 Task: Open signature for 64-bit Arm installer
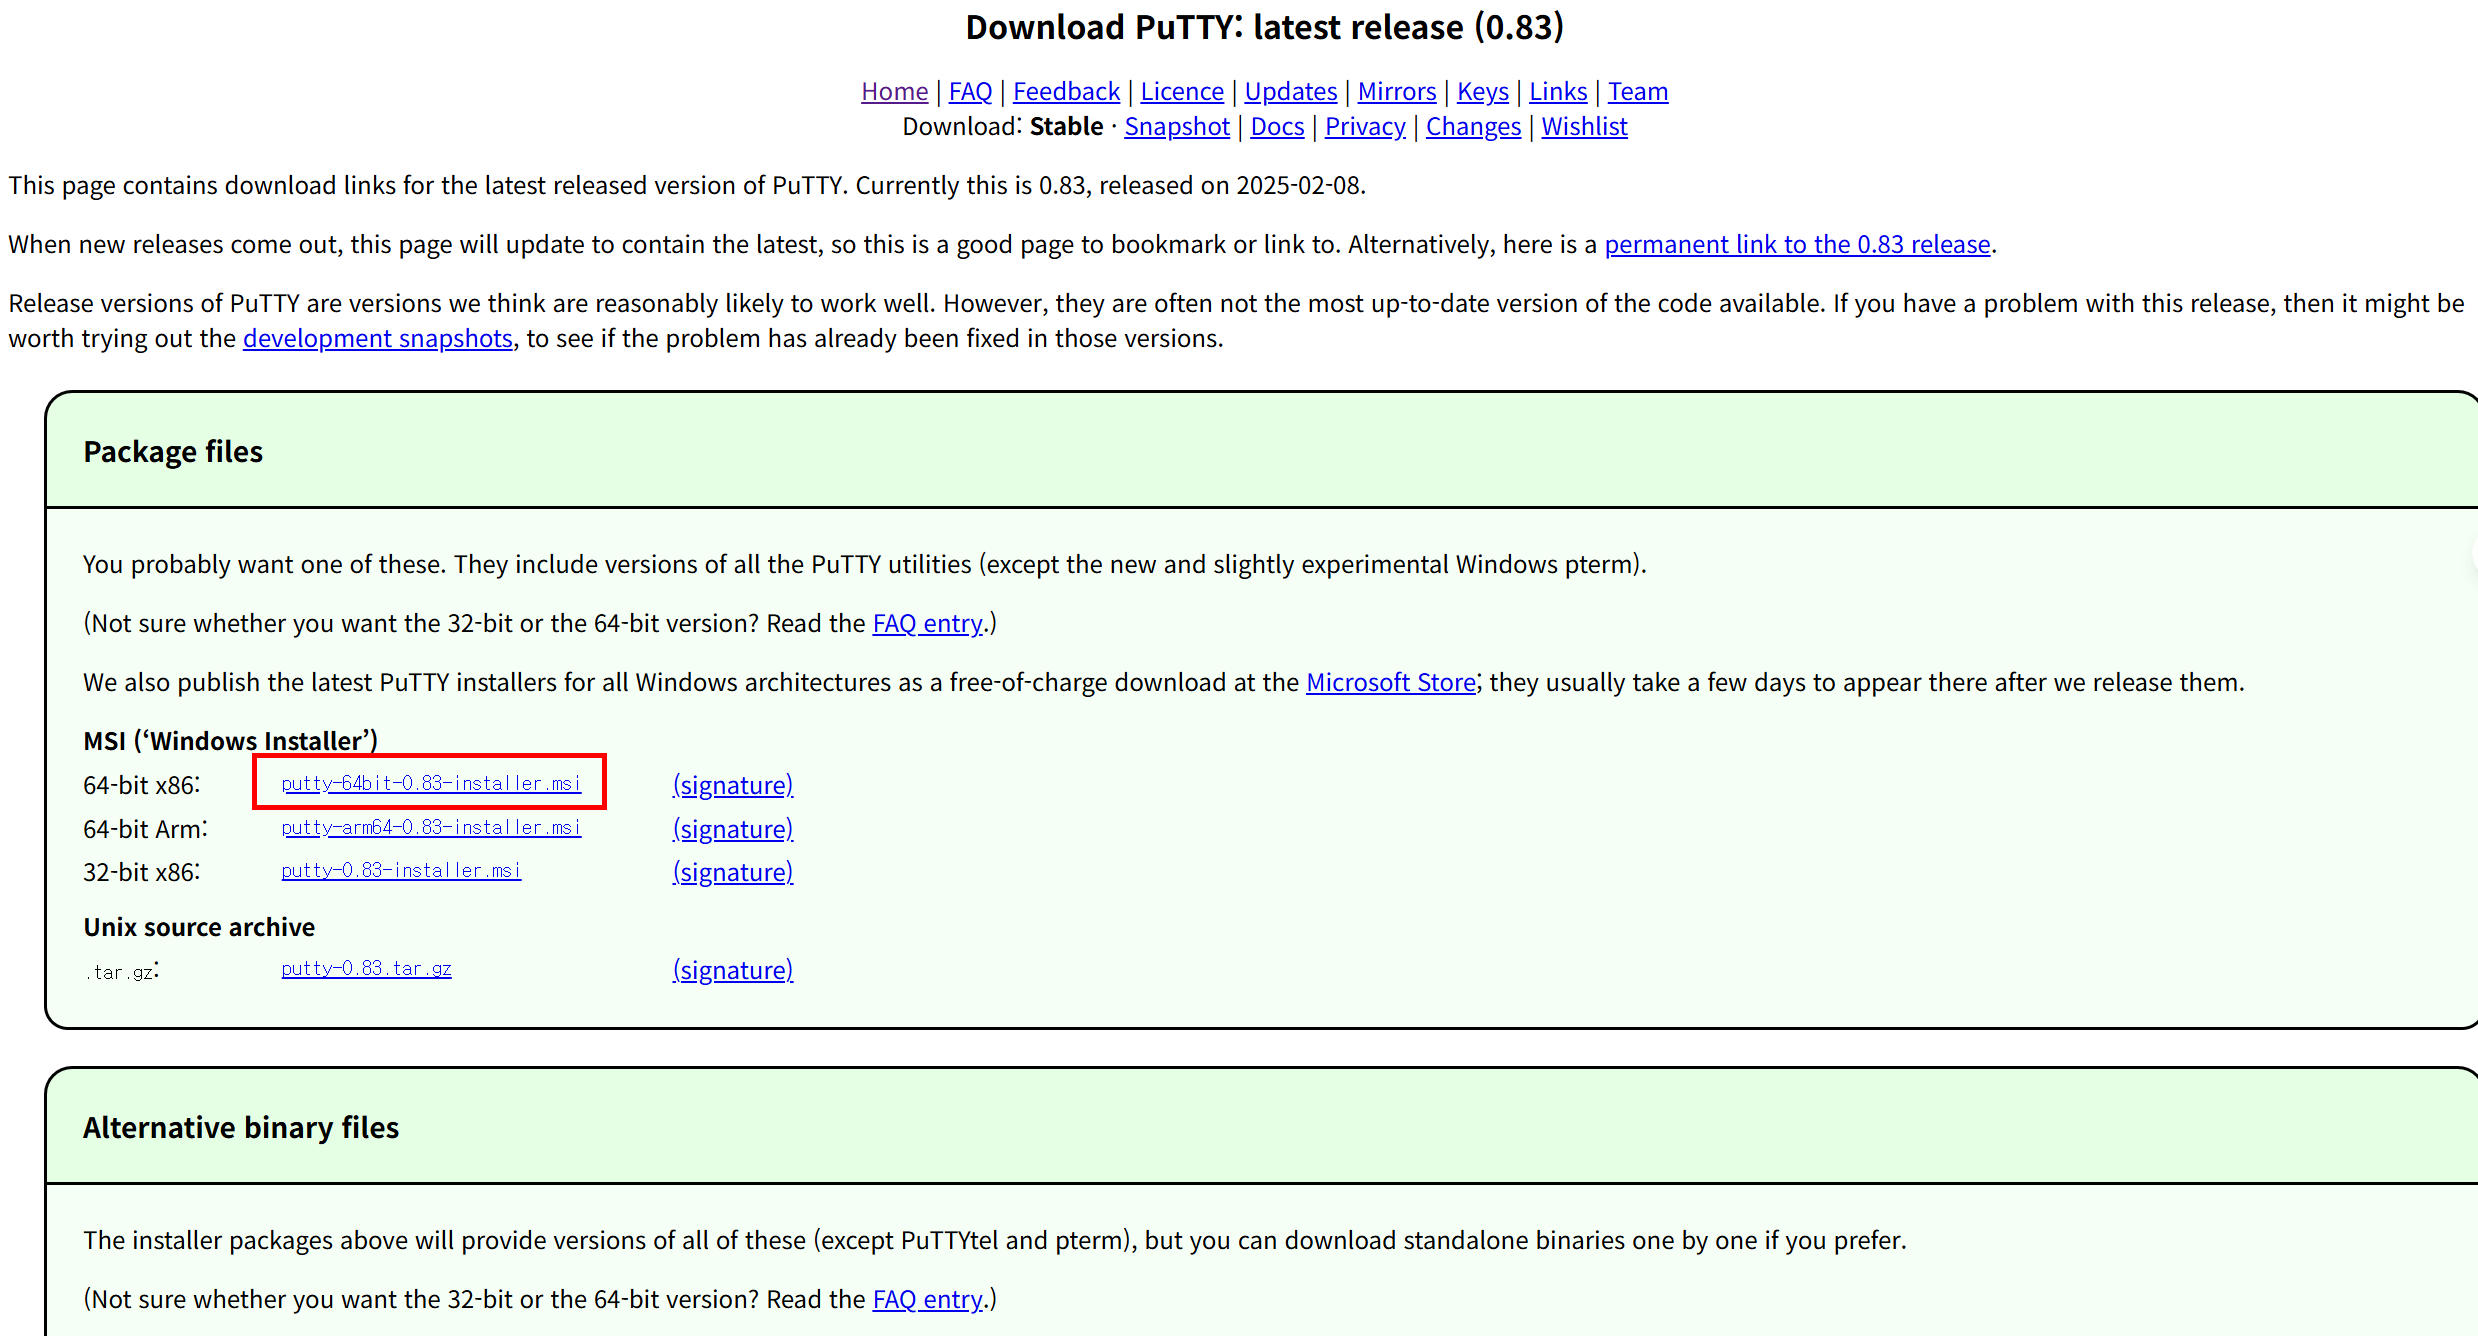(x=732, y=829)
